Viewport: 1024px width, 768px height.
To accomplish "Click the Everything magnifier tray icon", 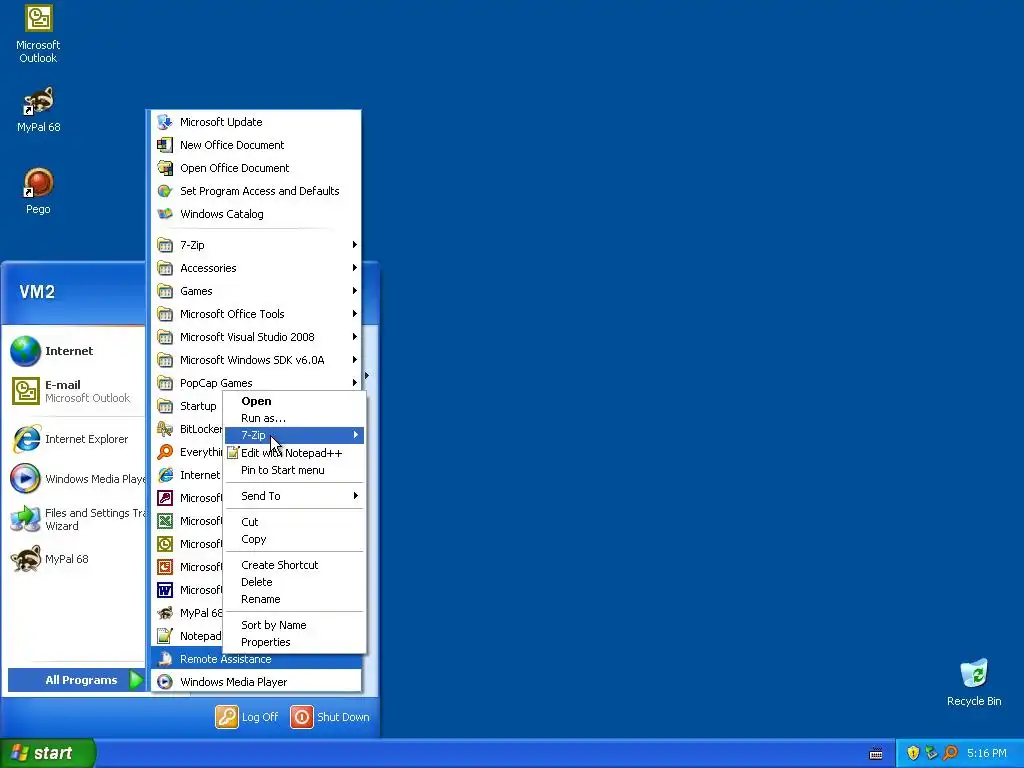I will point(950,753).
